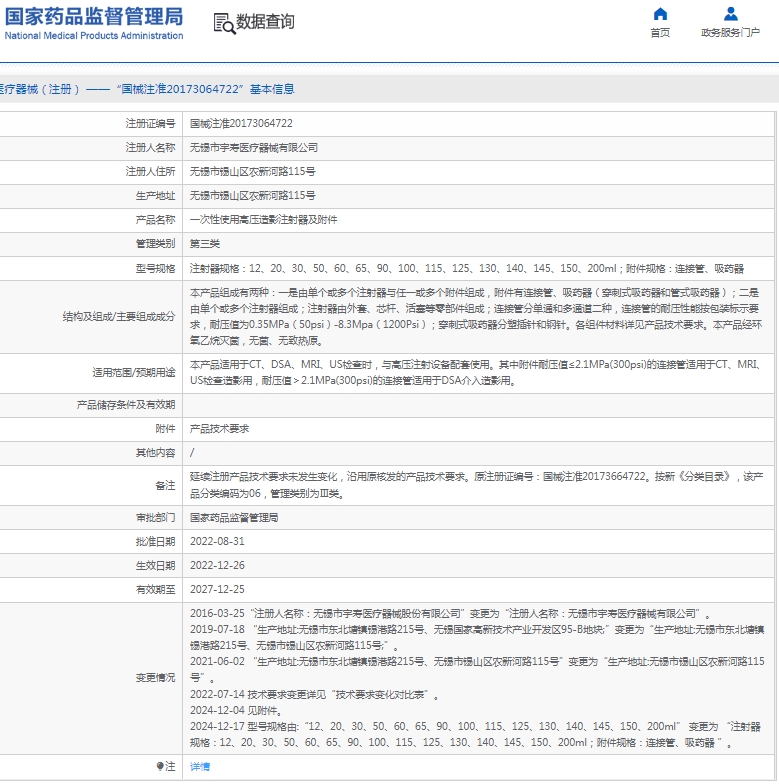Screen dimensions: 779x784
Task: Click product name 一次性使用高压造影注射器及附件
Action: (x=264, y=220)
